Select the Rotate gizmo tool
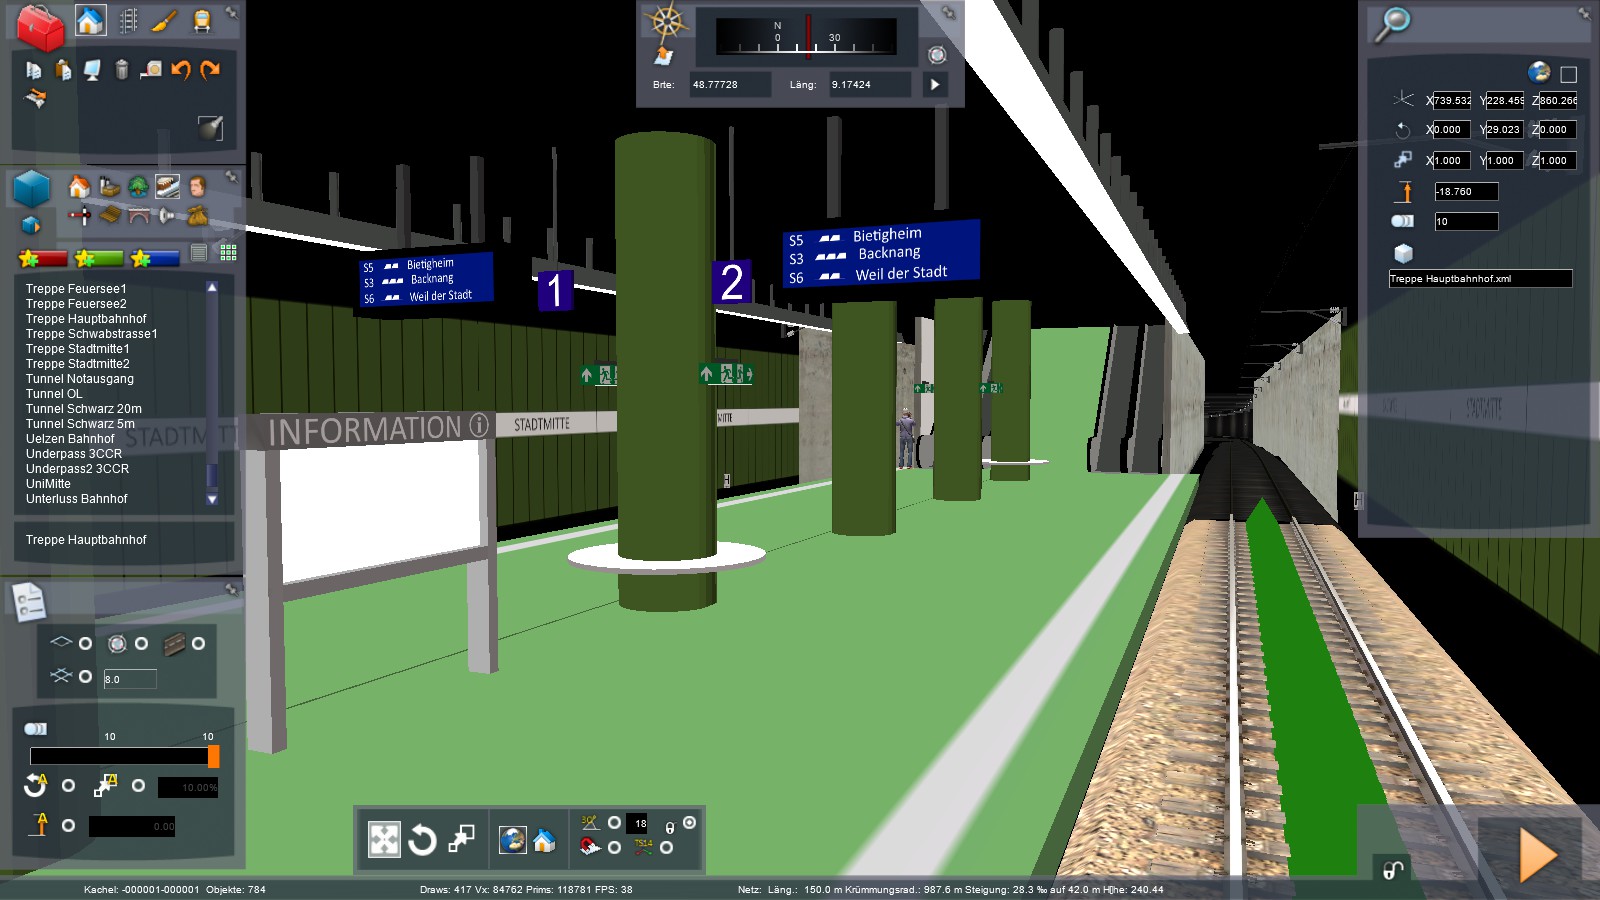The image size is (1600, 900). coord(422,840)
